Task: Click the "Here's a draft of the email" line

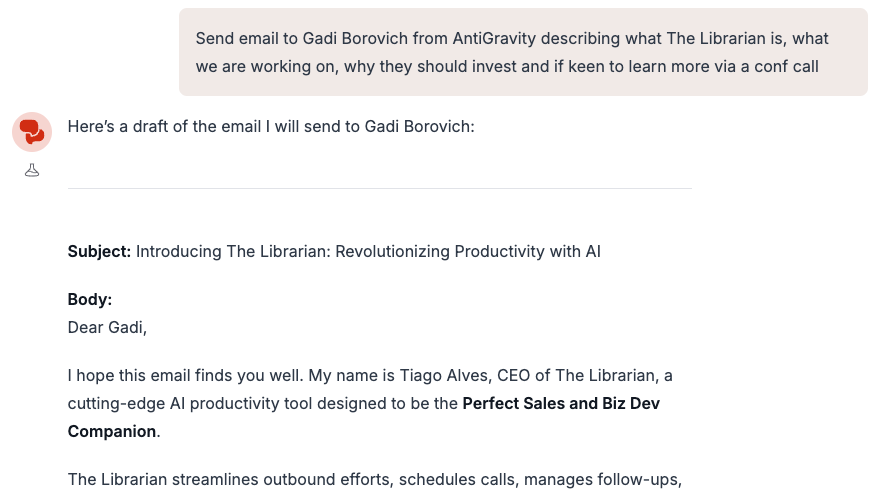Action: [x=270, y=126]
